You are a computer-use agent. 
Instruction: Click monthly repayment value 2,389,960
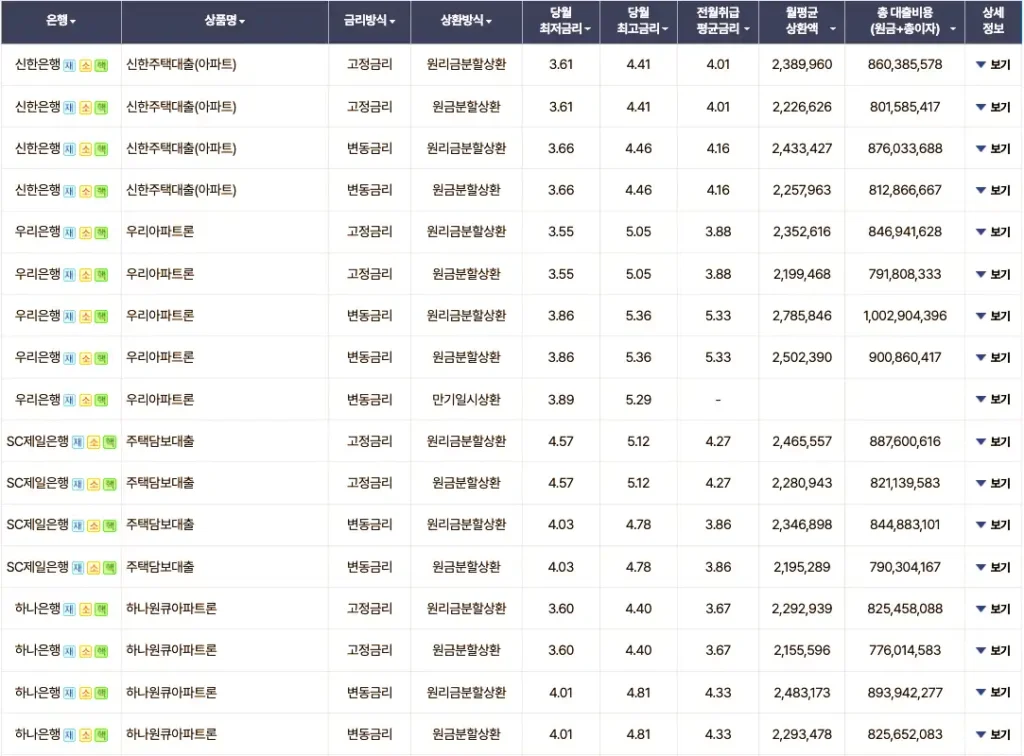[802, 65]
